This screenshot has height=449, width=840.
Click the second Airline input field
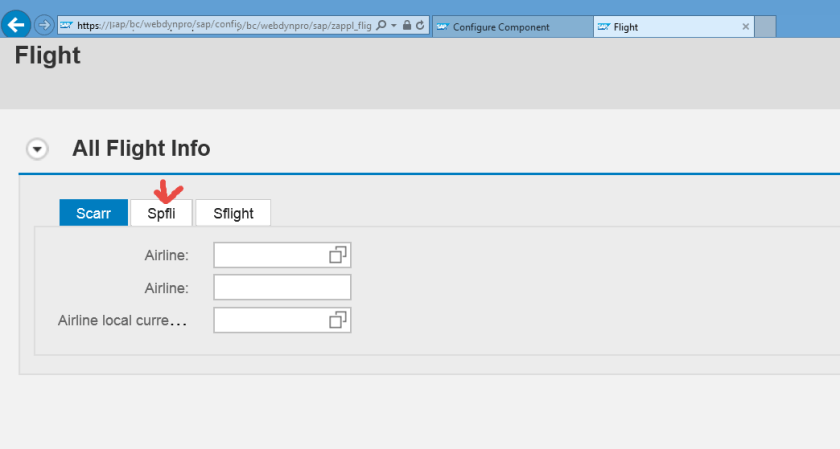pos(282,288)
